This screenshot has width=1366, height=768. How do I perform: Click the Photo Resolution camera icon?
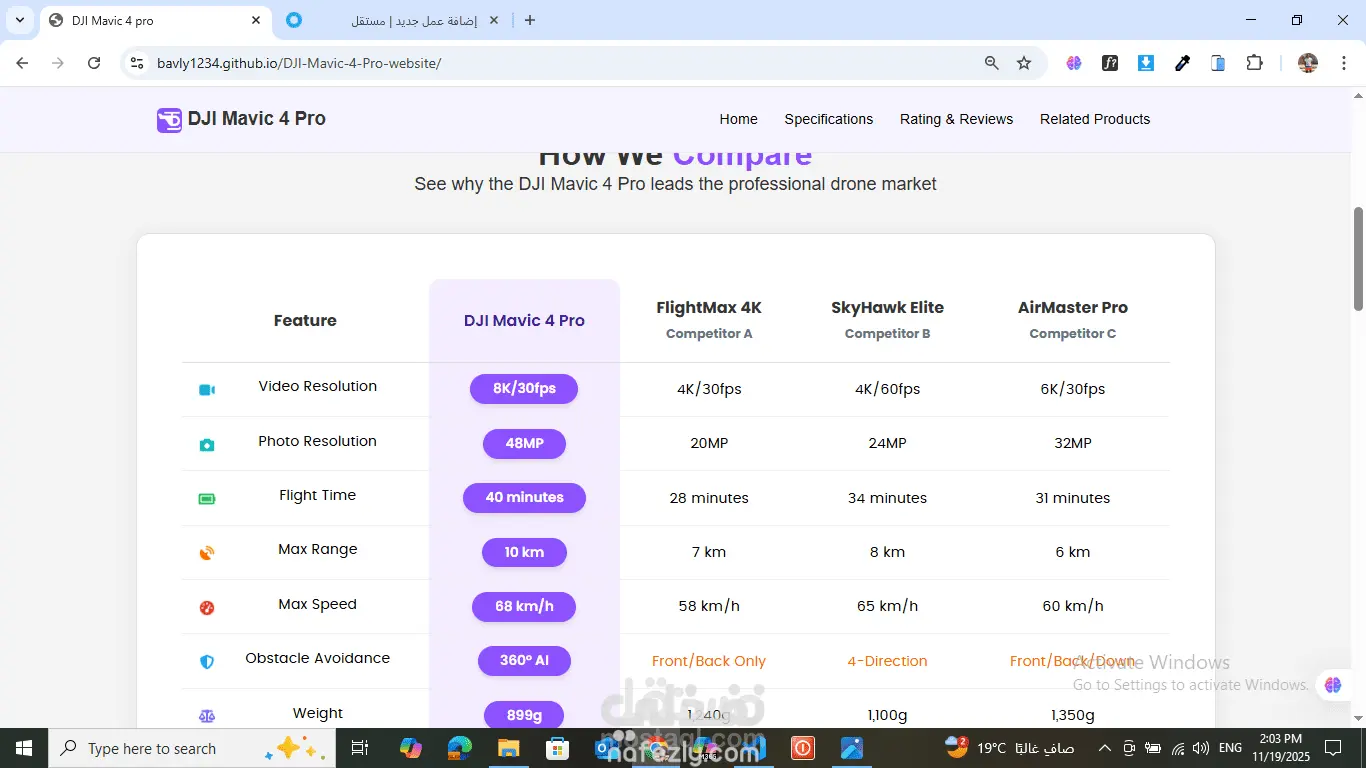pos(207,445)
